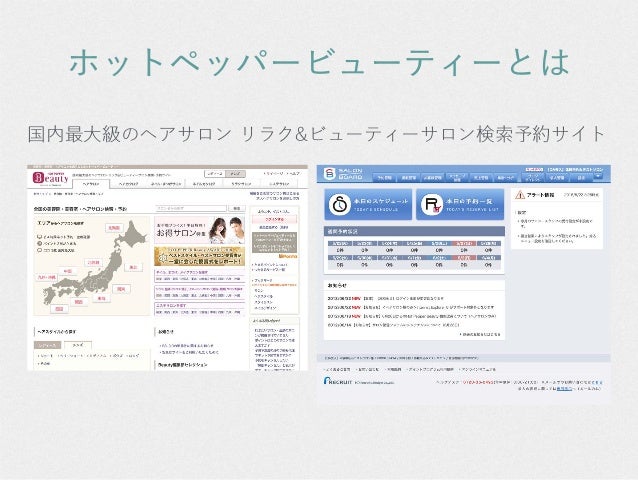
Task: Open the gold ベストスタイル・ベストサロン banner
Action: pyautogui.click(x=199, y=256)
